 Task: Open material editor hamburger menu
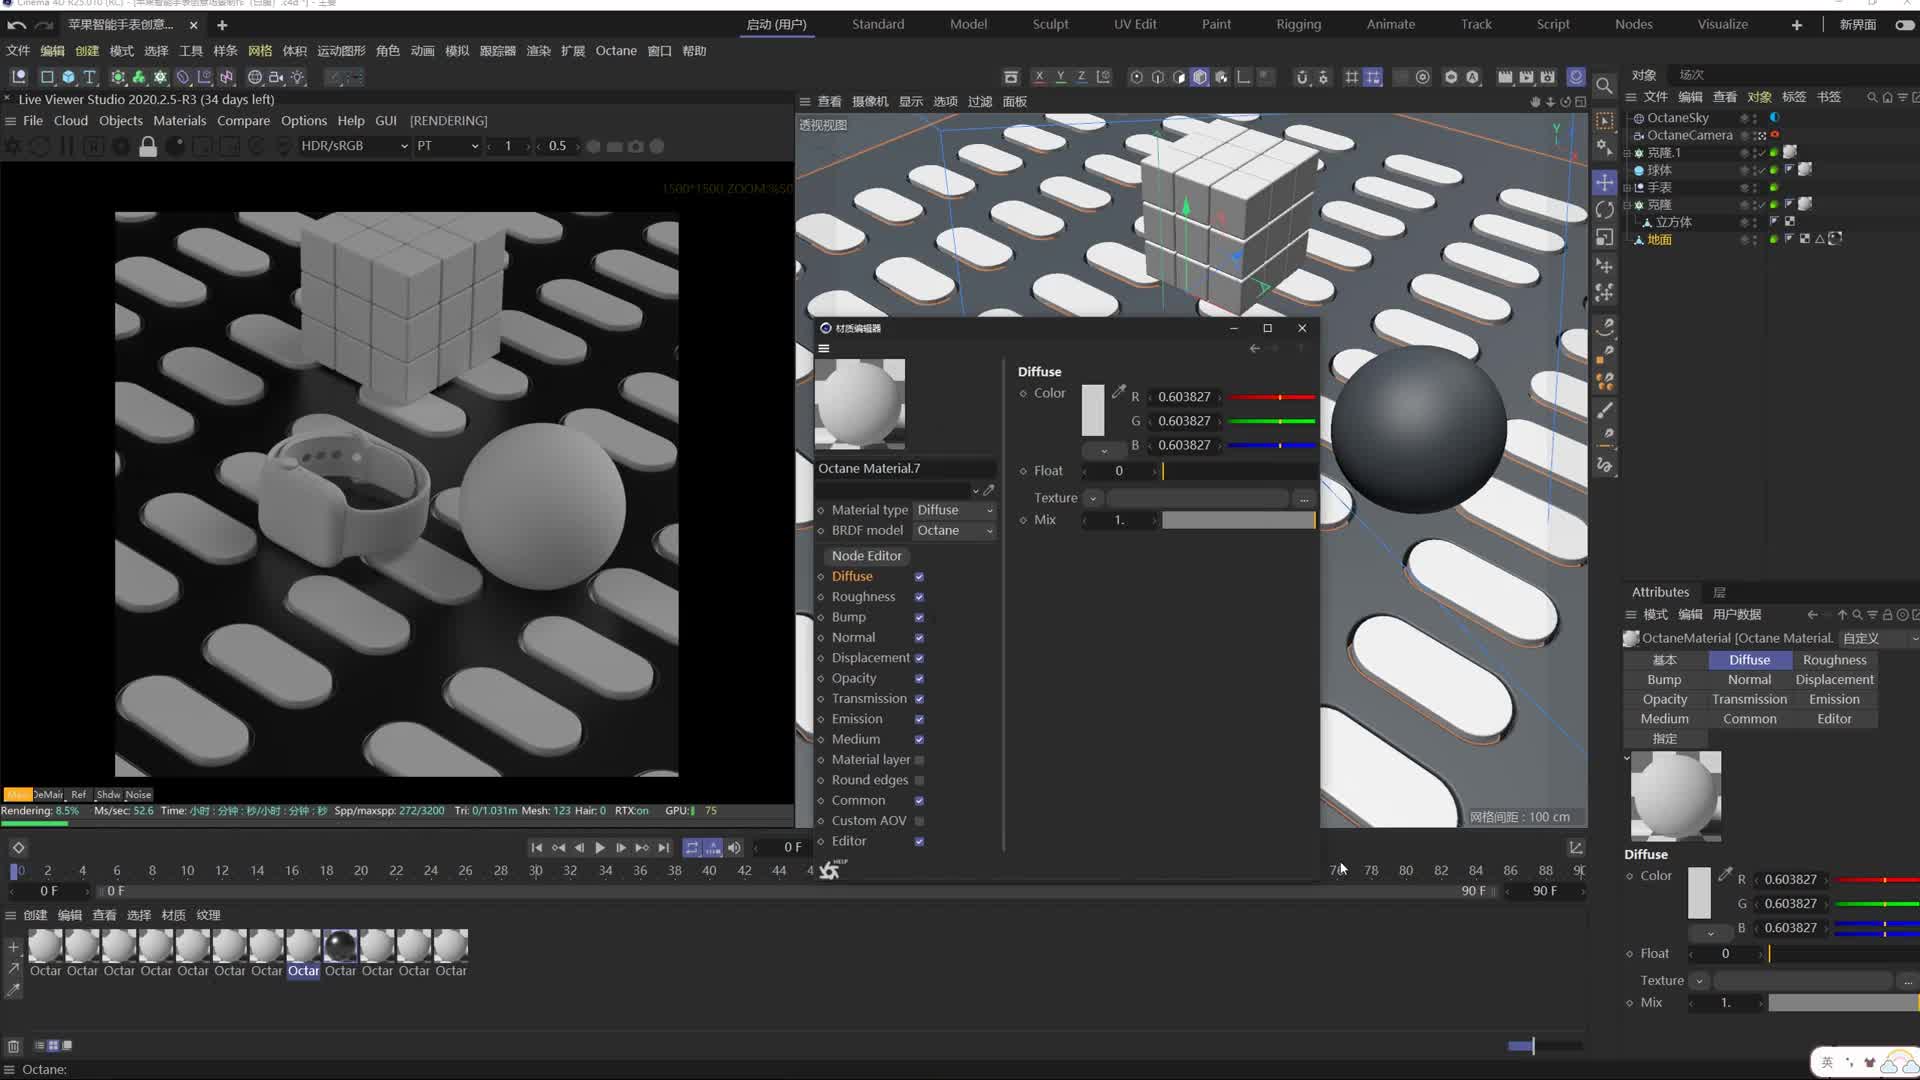824,348
